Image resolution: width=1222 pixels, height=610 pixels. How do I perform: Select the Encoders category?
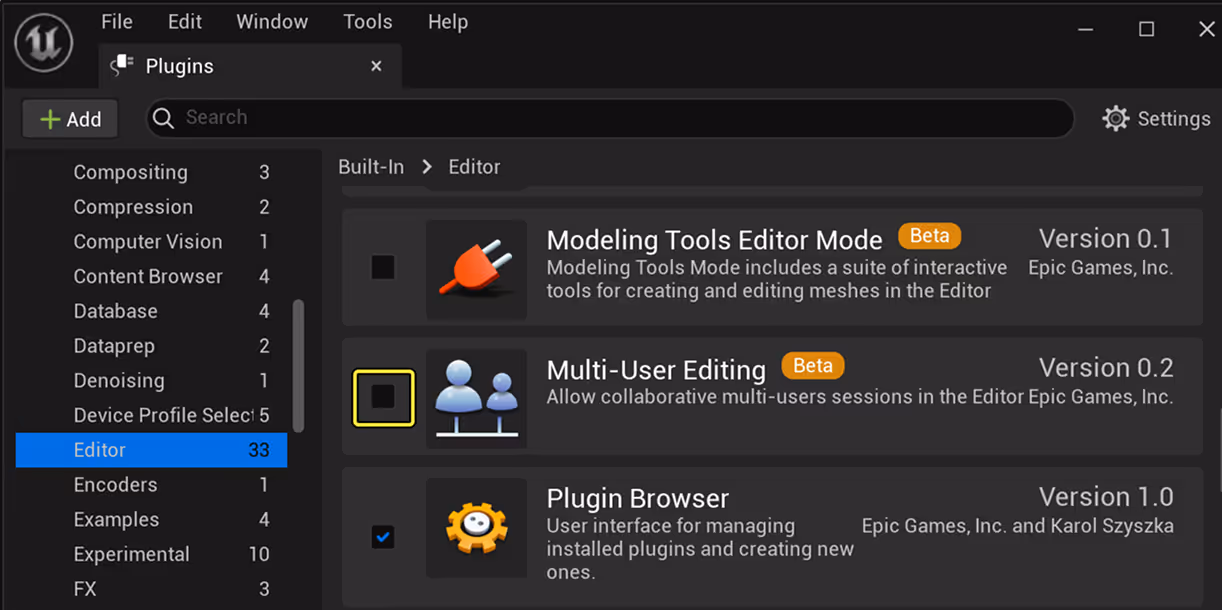point(151,485)
